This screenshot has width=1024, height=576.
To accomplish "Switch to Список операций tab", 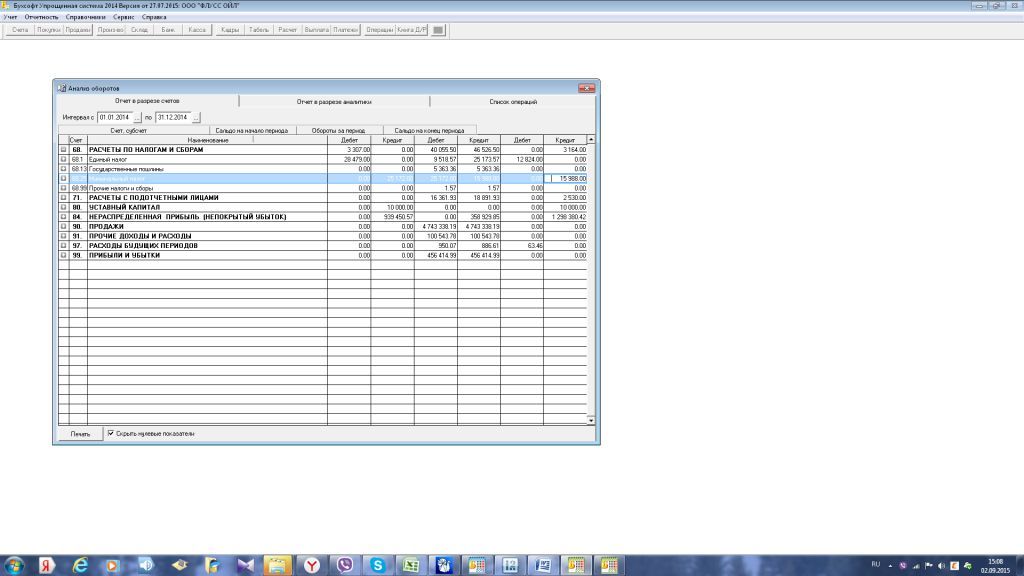I will tap(512, 102).
